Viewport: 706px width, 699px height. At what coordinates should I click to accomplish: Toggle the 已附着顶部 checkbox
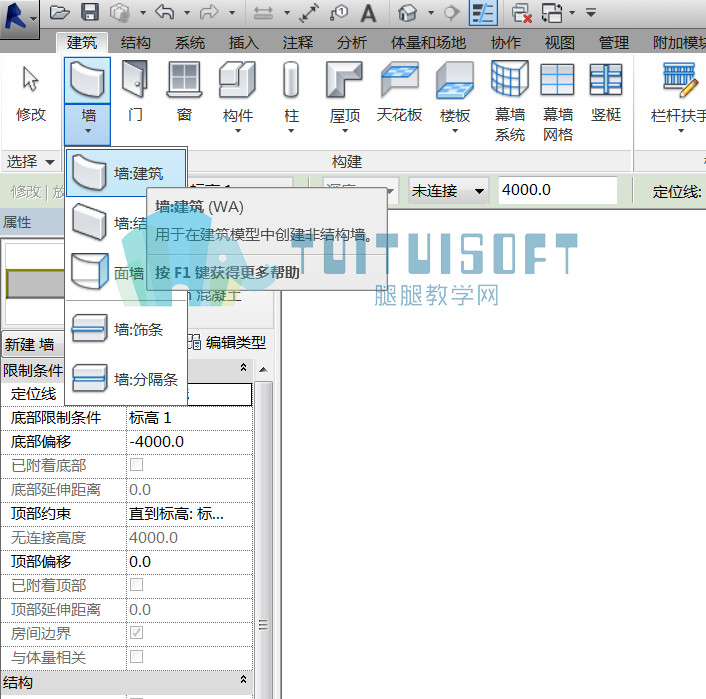tap(136, 585)
